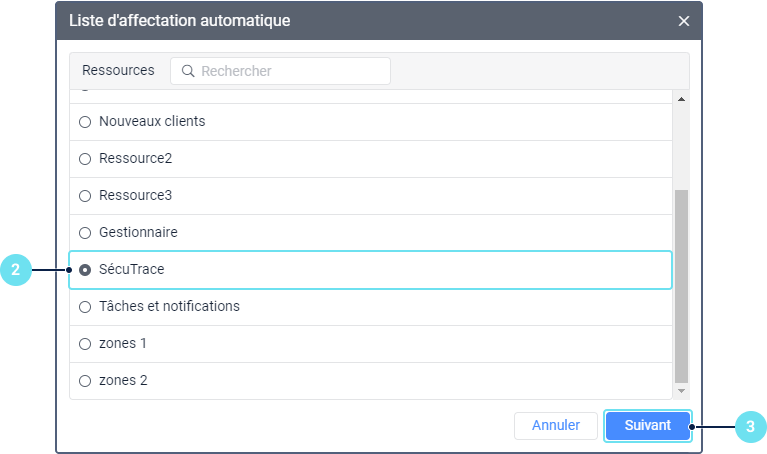This screenshot has width=767, height=454.
Task: Select the Ressource2 radio button
Action: point(85,159)
